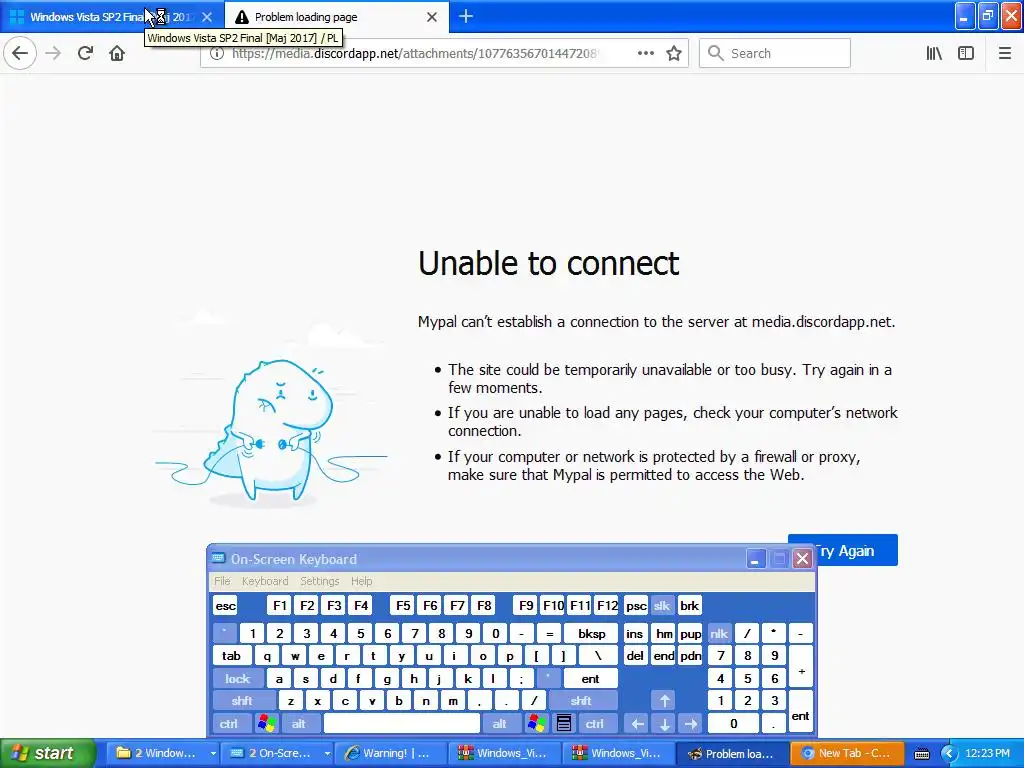Click the 12:23 PM taskbar clock
This screenshot has width=1024, height=768.
(987, 753)
